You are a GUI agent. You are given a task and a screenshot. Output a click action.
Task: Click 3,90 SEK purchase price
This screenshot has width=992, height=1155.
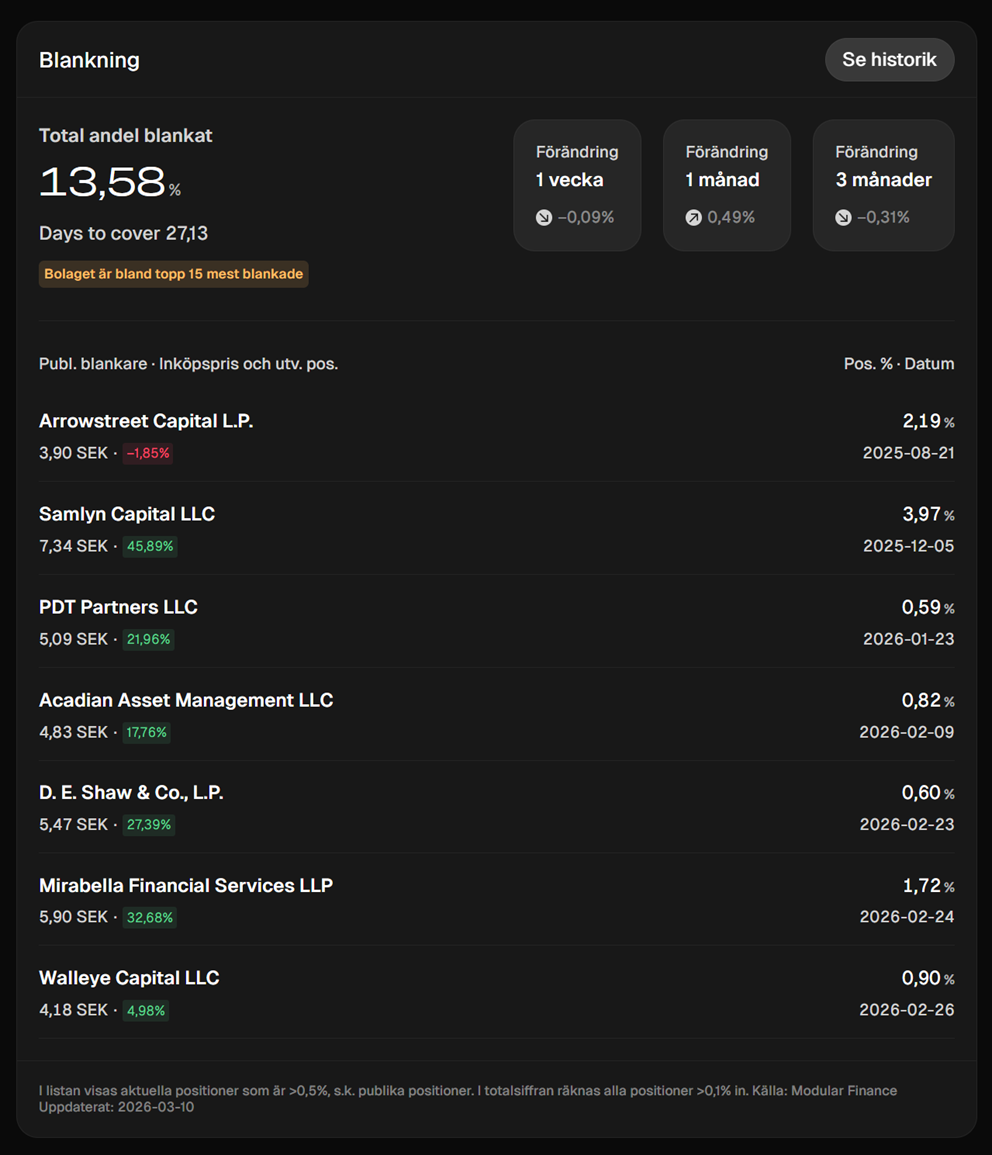tap(74, 453)
